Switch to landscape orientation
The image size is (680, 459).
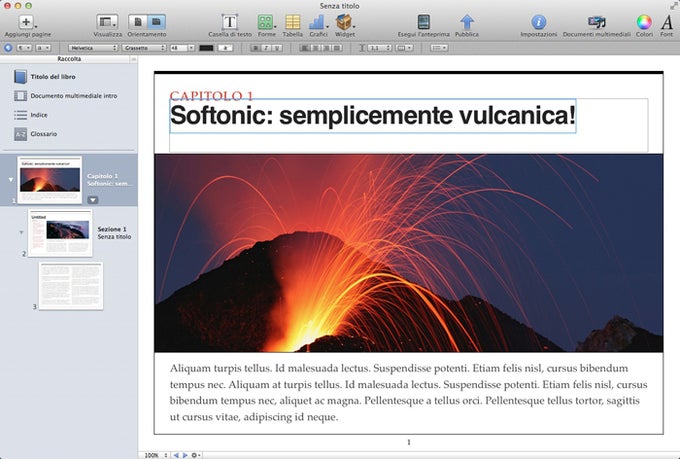(156, 22)
